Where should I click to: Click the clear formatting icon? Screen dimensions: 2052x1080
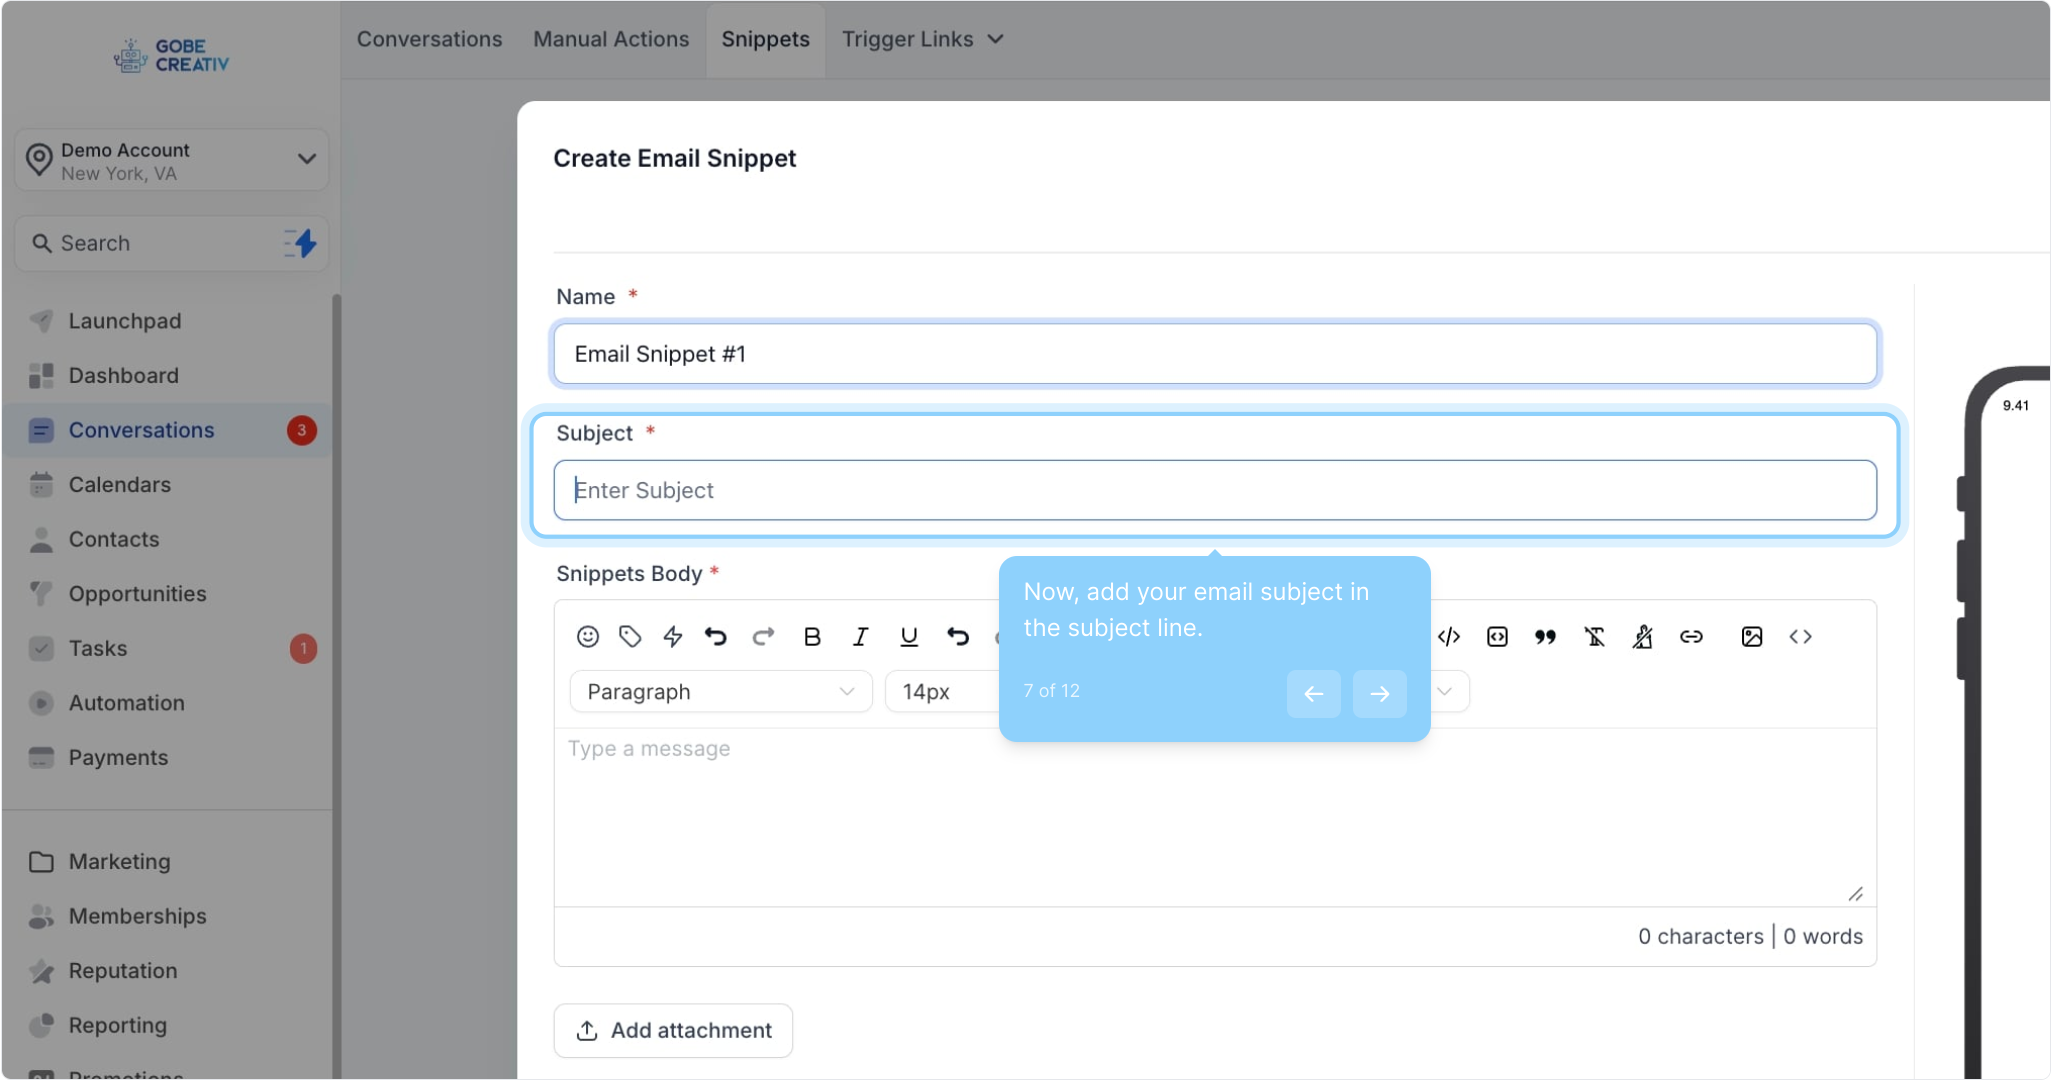click(1594, 637)
